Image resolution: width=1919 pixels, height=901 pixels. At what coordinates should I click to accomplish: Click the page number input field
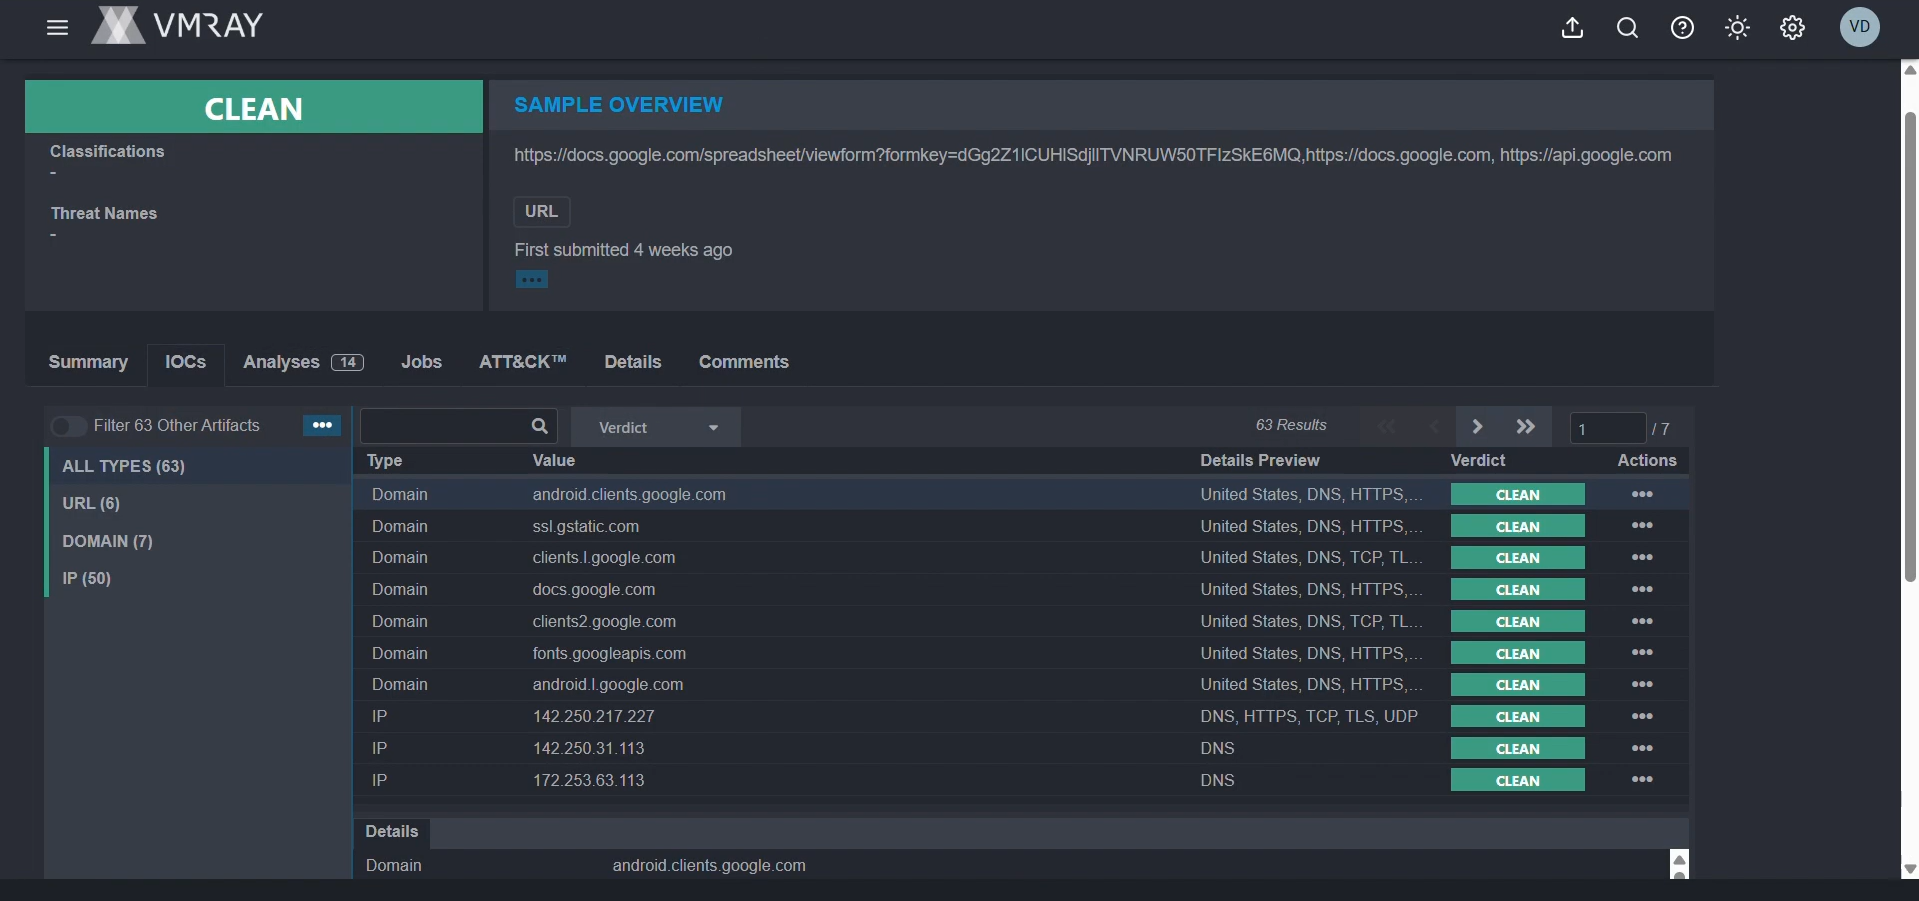(x=1607, y=428)
